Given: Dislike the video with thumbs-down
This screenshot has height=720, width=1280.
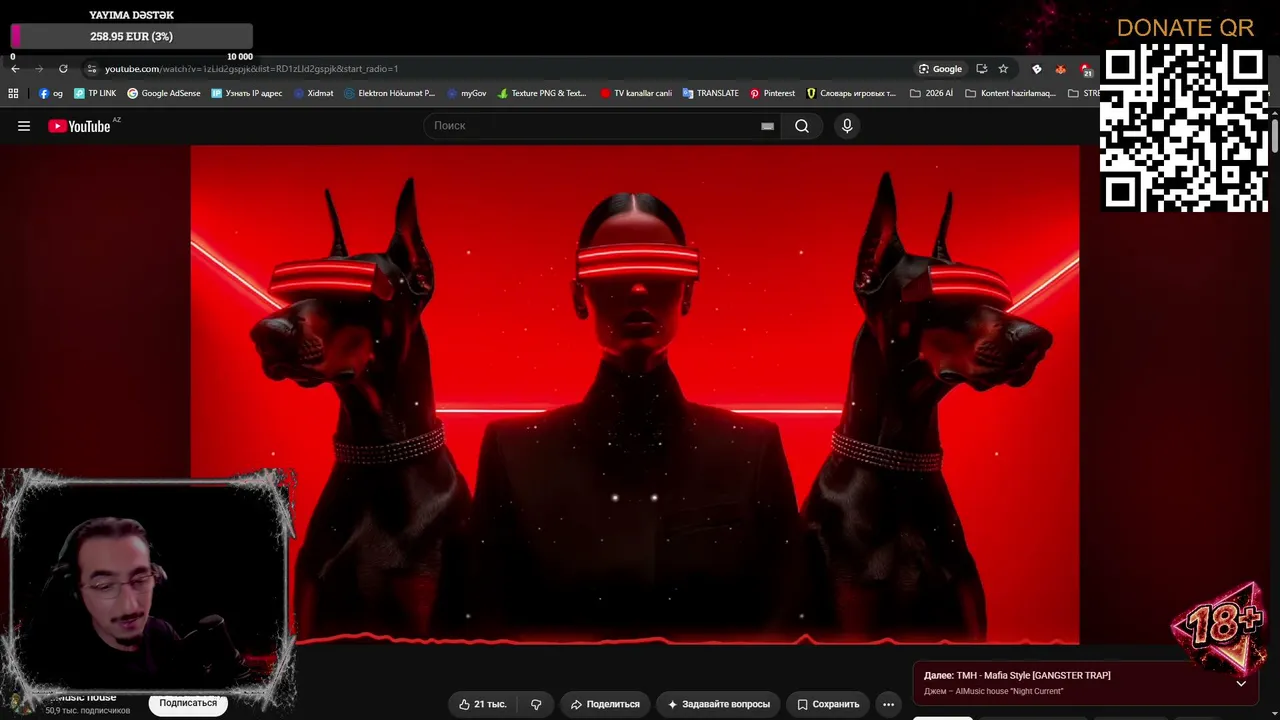Looking at the screenshot, I should pyautogui.click(x=536, y=704).
